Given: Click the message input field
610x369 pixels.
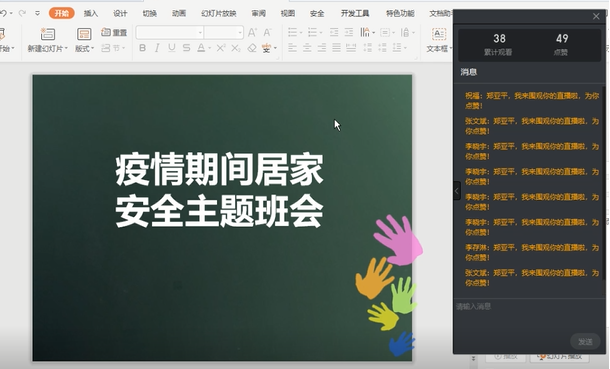Looking at the screenshot, I should tap(529, 316).
